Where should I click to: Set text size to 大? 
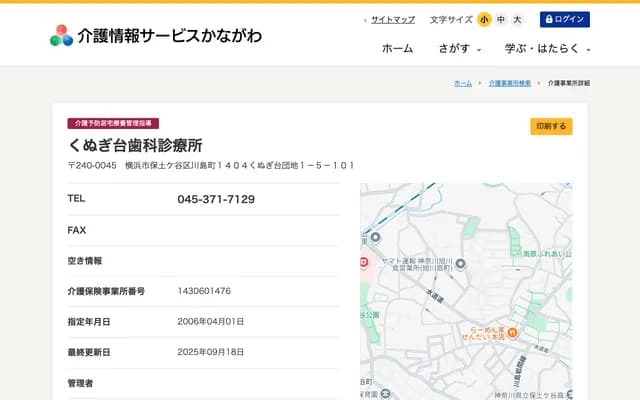517,20
